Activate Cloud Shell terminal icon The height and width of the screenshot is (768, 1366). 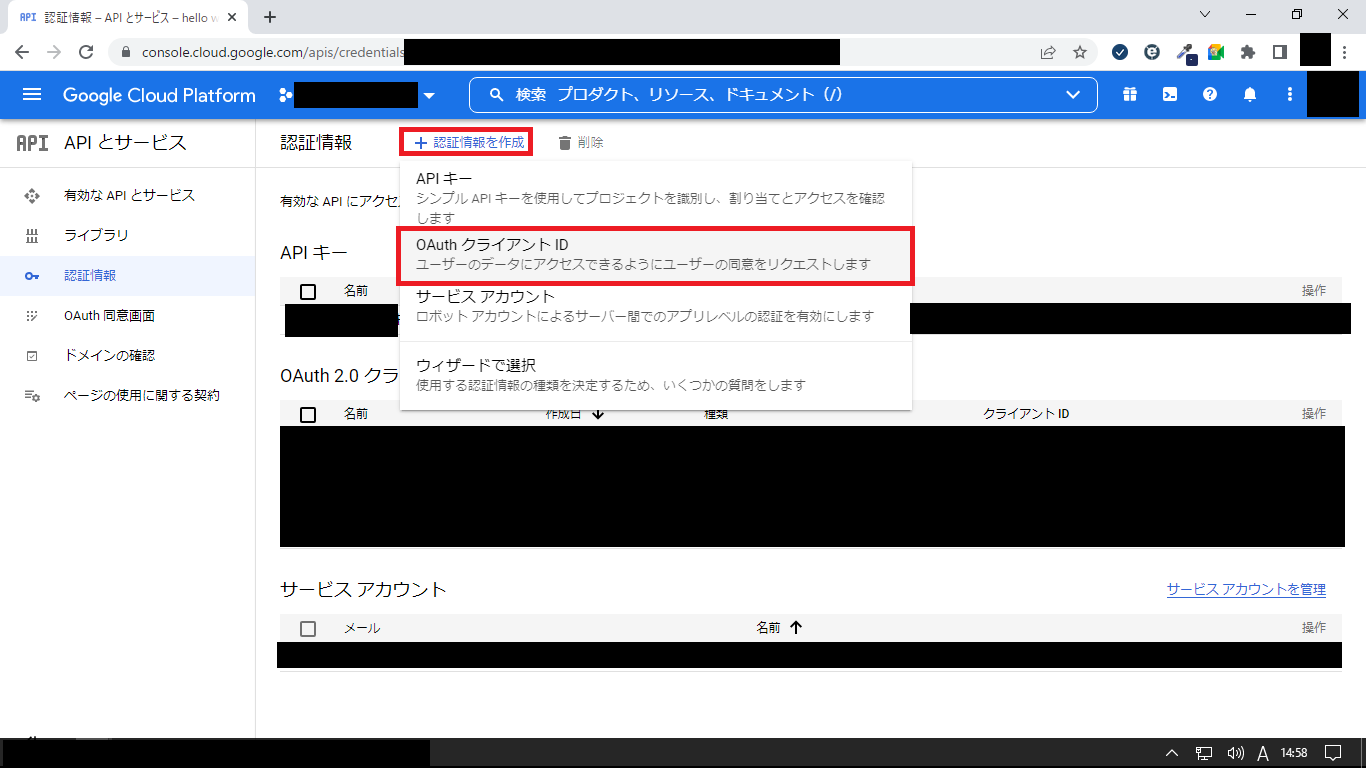(x=1169, y=95)
